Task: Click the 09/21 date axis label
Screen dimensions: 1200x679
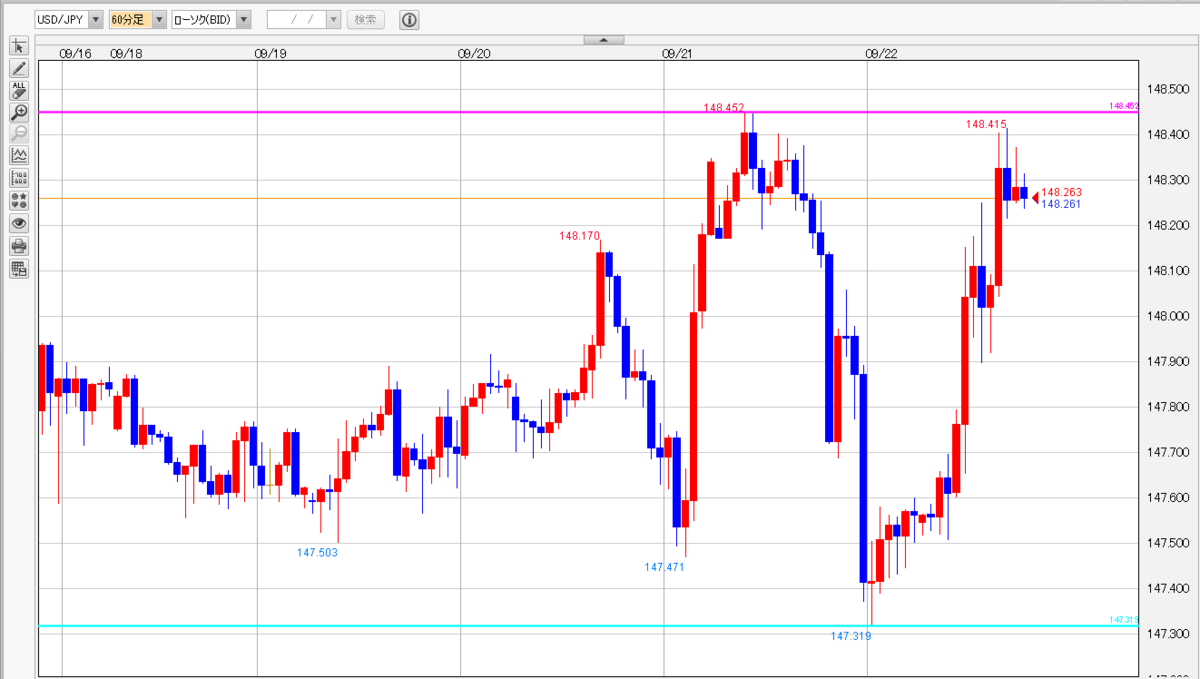Action: (677, 54)
